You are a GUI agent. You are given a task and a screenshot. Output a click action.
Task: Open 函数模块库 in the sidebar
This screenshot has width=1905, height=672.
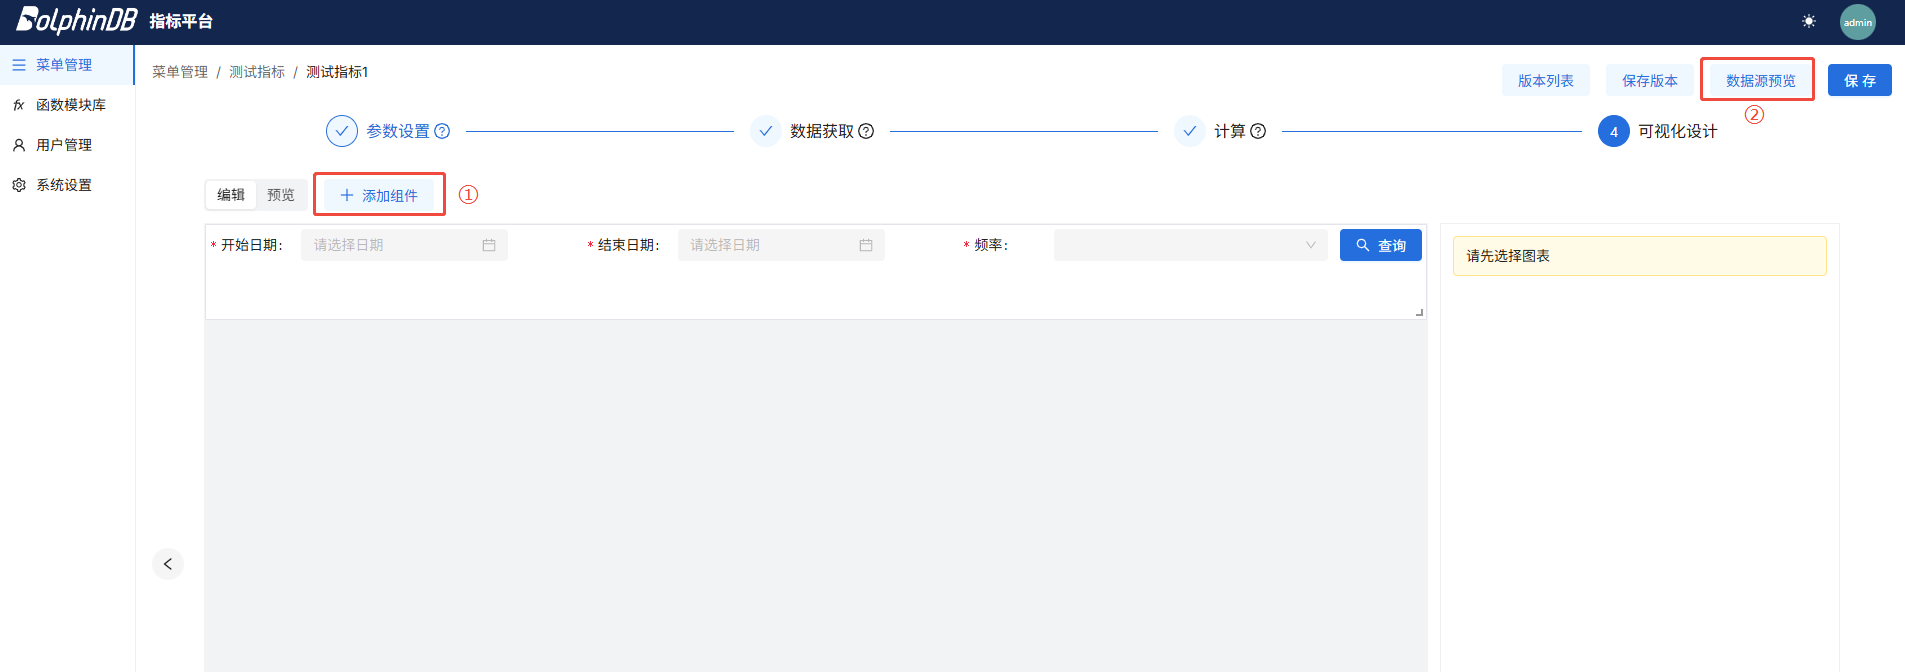click(x=70, y=105)
